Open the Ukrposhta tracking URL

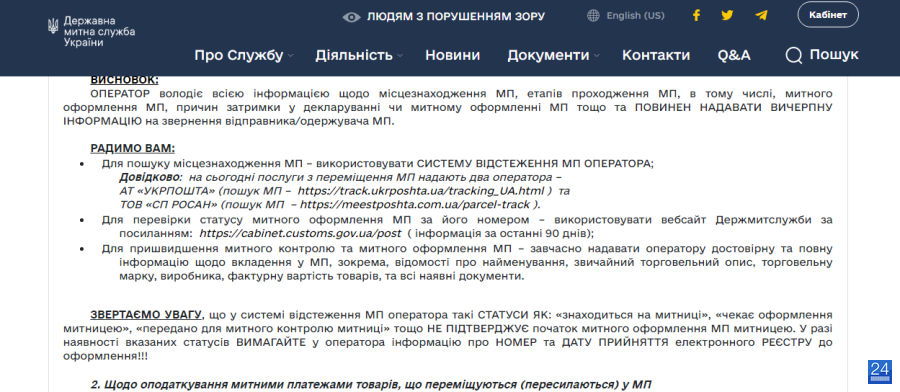point(421,191)
